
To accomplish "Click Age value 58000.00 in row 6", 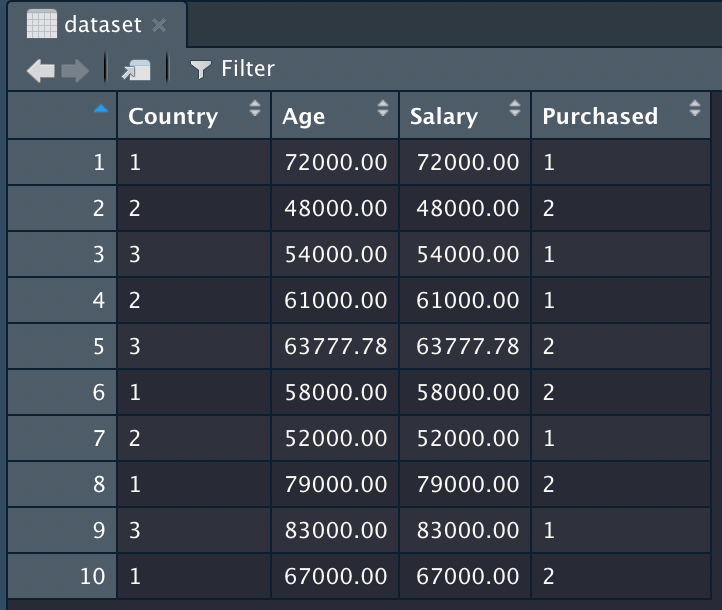I will (336, 392).
